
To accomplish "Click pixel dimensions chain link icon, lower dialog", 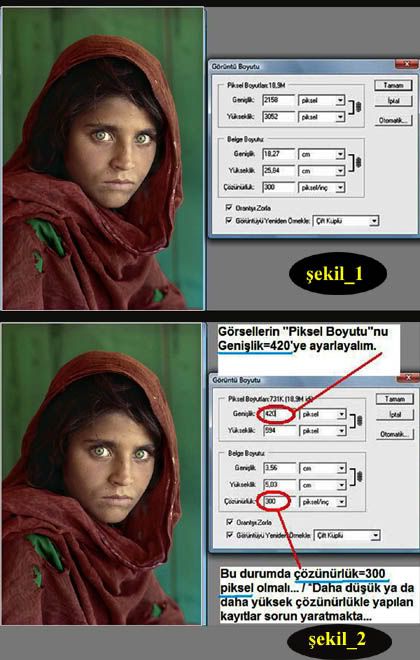I will (359, 421).
